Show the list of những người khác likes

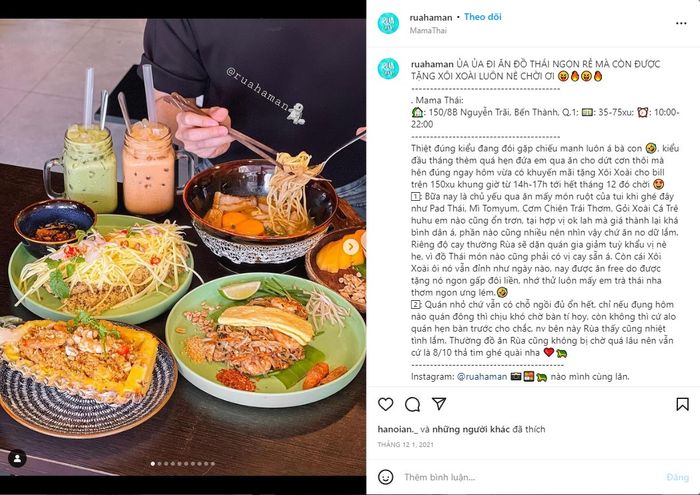[471, 429]
